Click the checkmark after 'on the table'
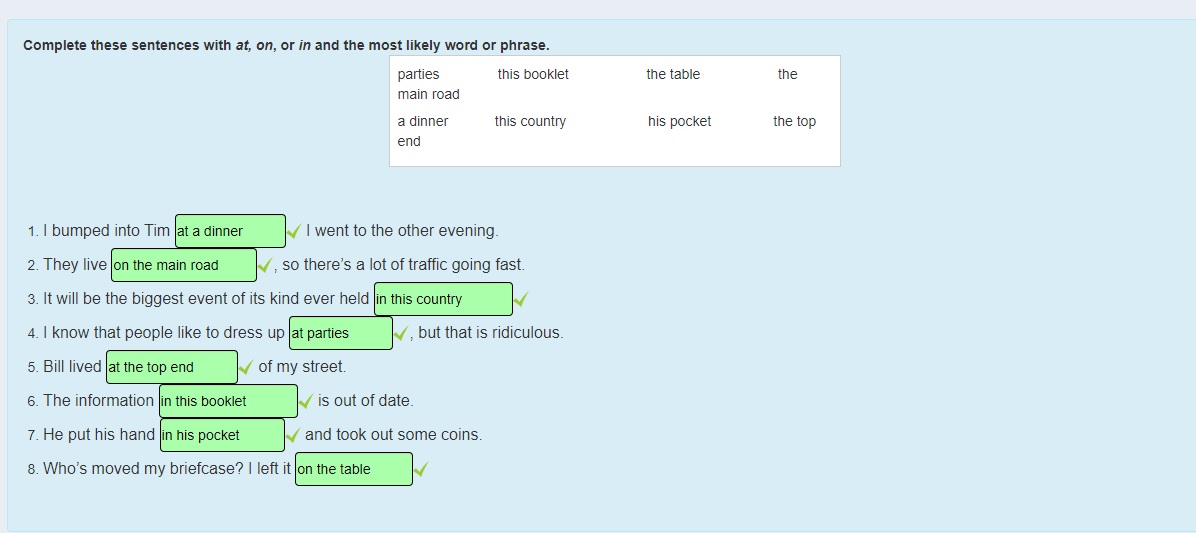The height and width of the screenshot is (533, 1196). tap(421, 469)
